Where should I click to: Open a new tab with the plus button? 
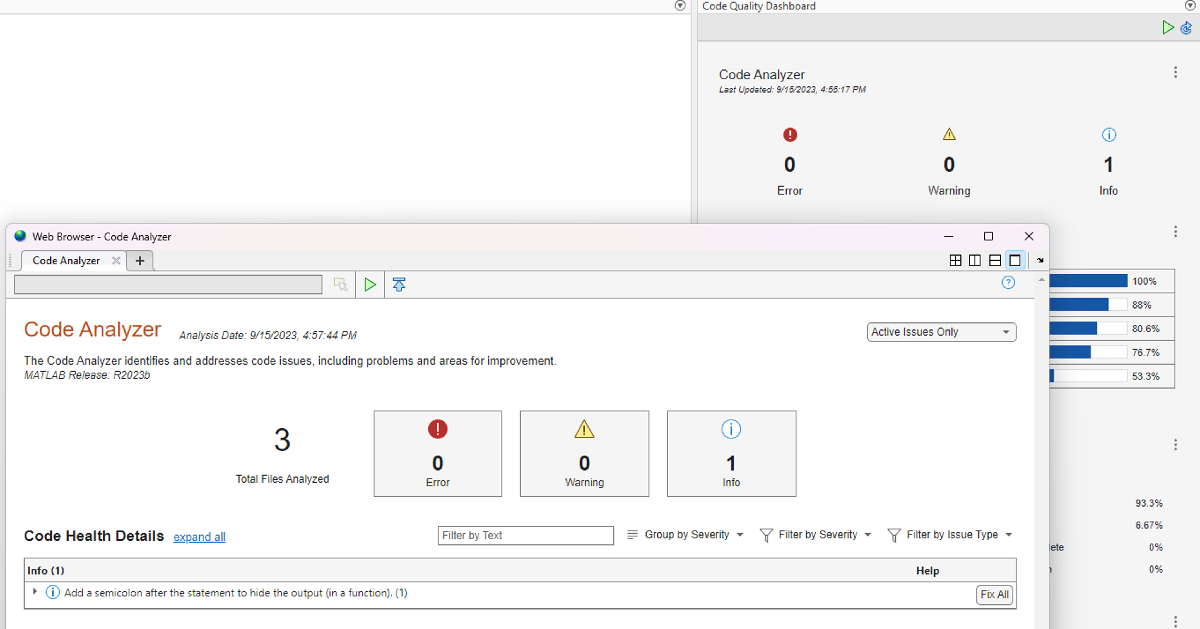click(140, 261)
